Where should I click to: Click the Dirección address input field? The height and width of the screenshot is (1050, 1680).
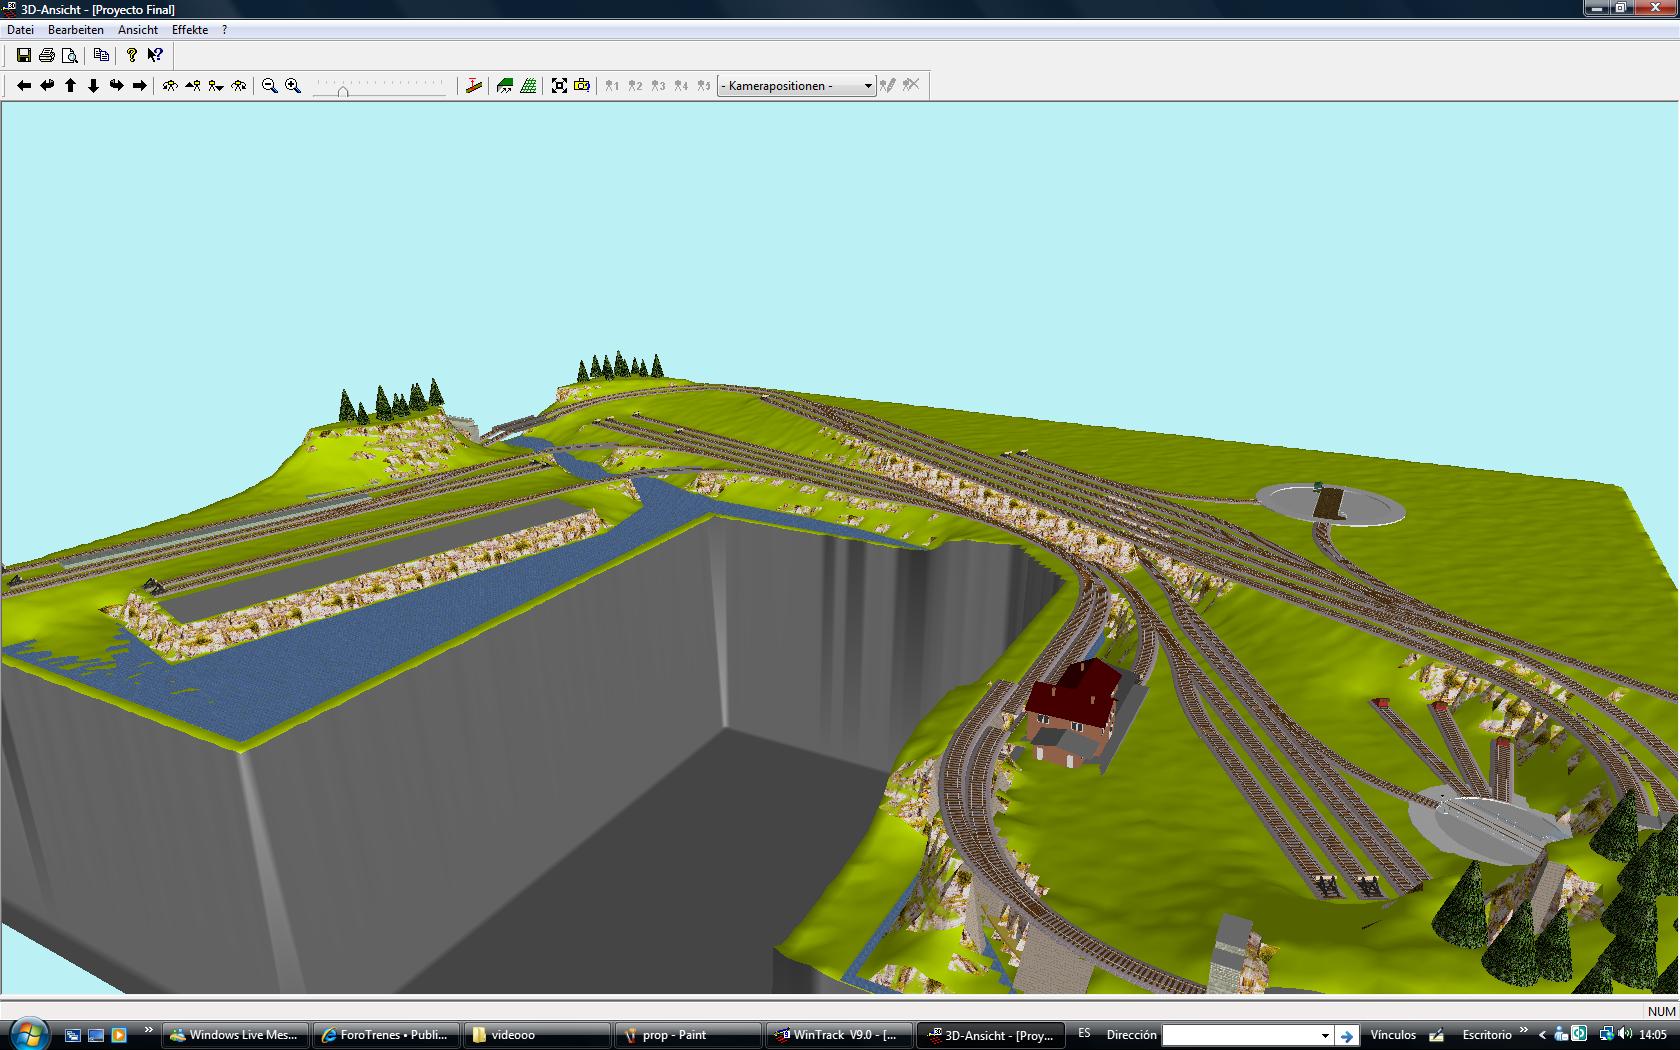click(1240, 1035)
